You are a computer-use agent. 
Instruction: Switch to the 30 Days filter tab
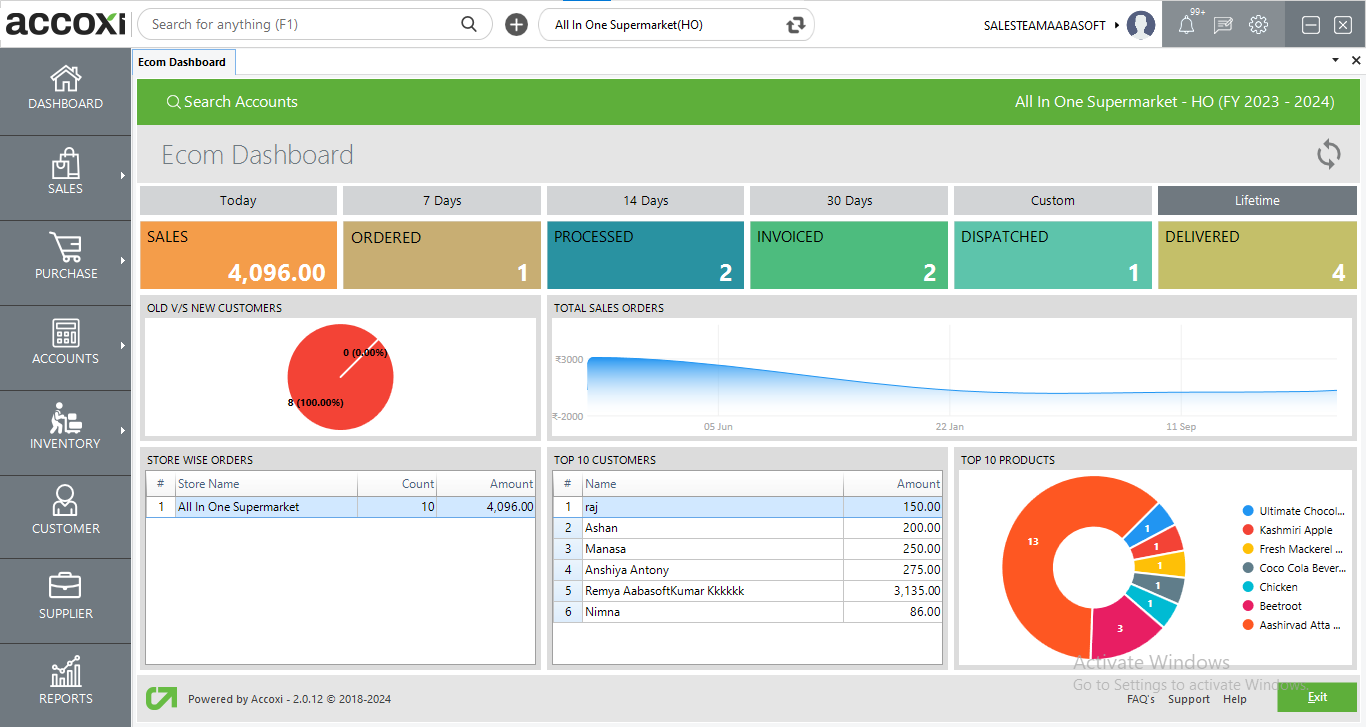(x=848, y=200)
